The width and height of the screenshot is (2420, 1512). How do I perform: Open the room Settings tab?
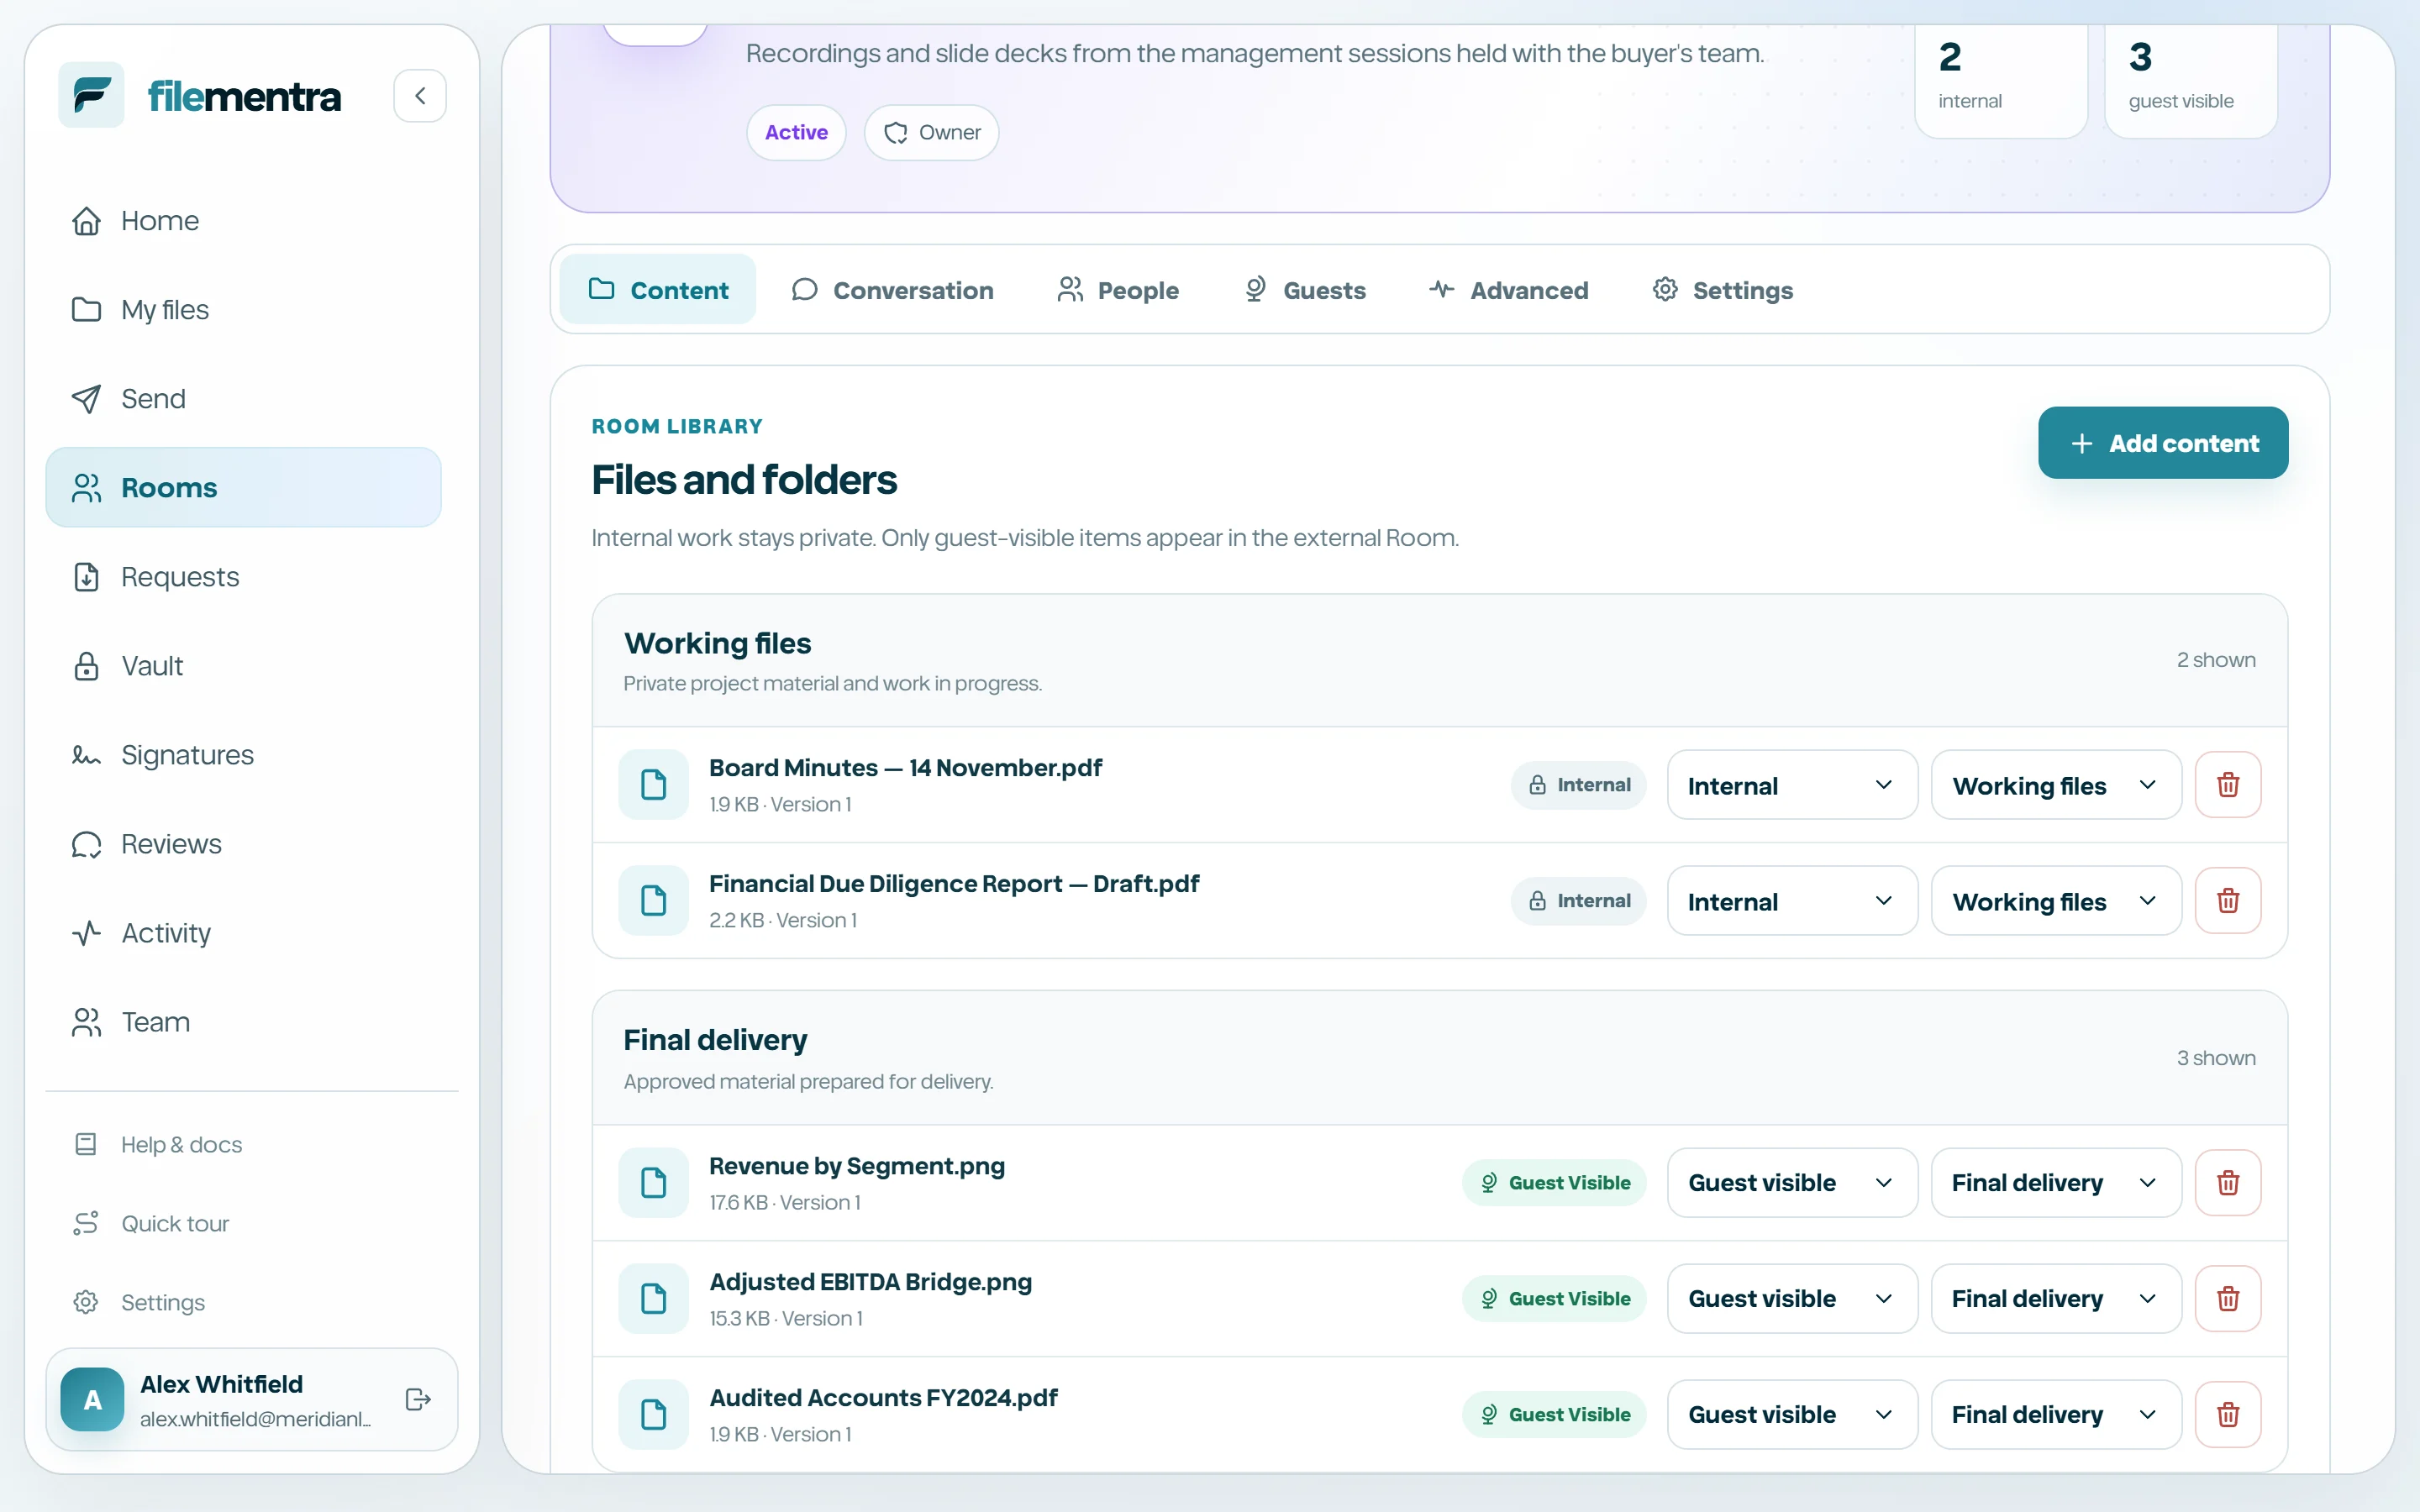1722,290
